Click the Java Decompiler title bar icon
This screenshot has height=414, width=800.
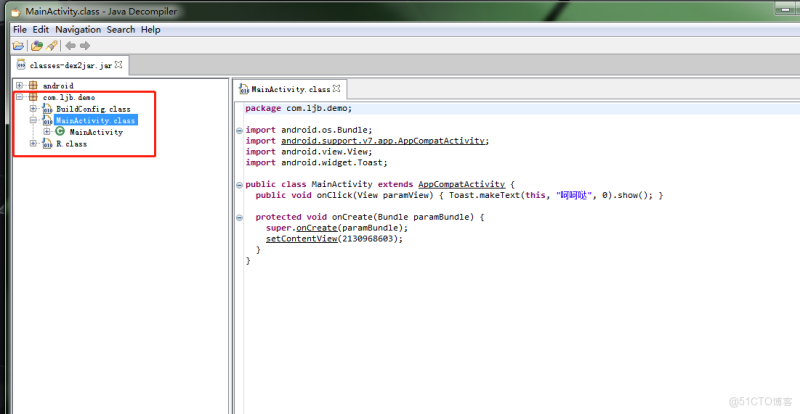tap(16, 11)
